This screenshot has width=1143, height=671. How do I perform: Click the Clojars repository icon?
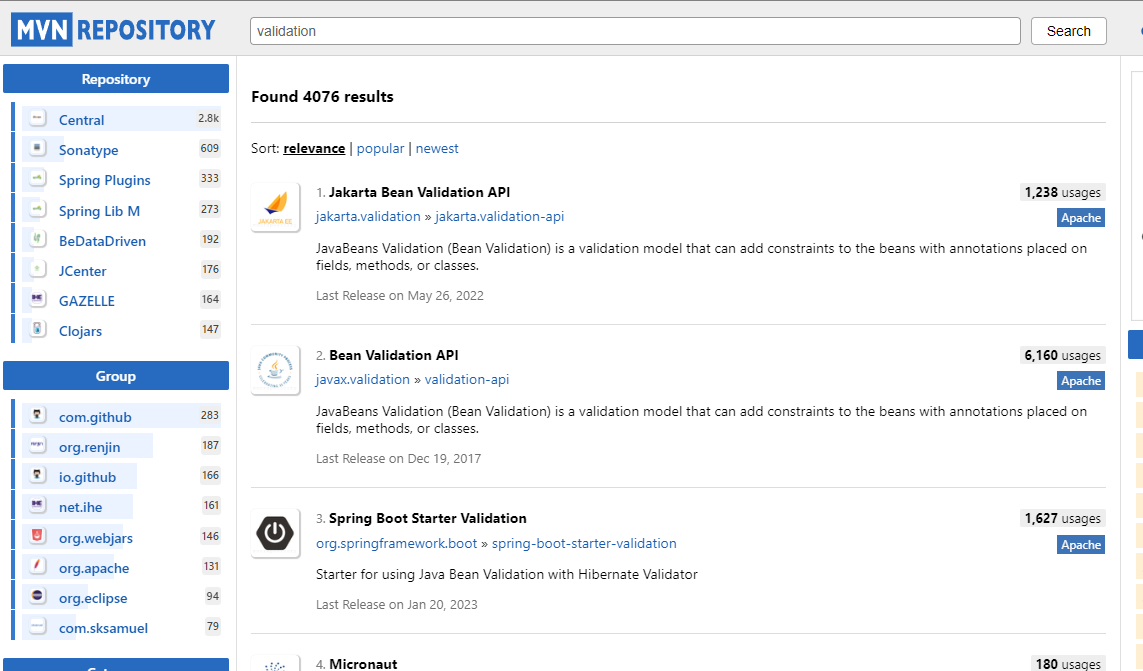38,328
